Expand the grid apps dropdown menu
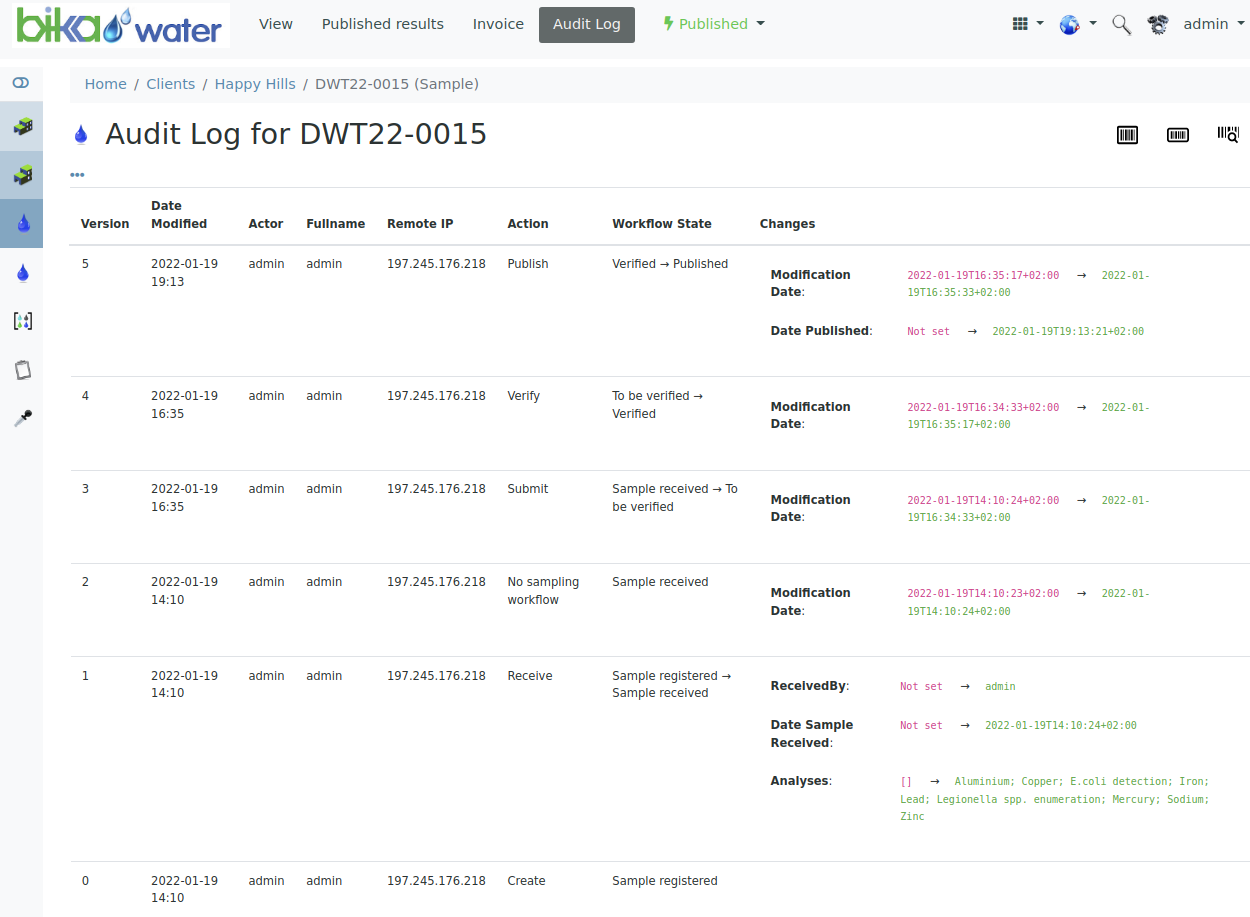Image resolution: width=1250 pixels, height=917 pixels. [1027, 24]
